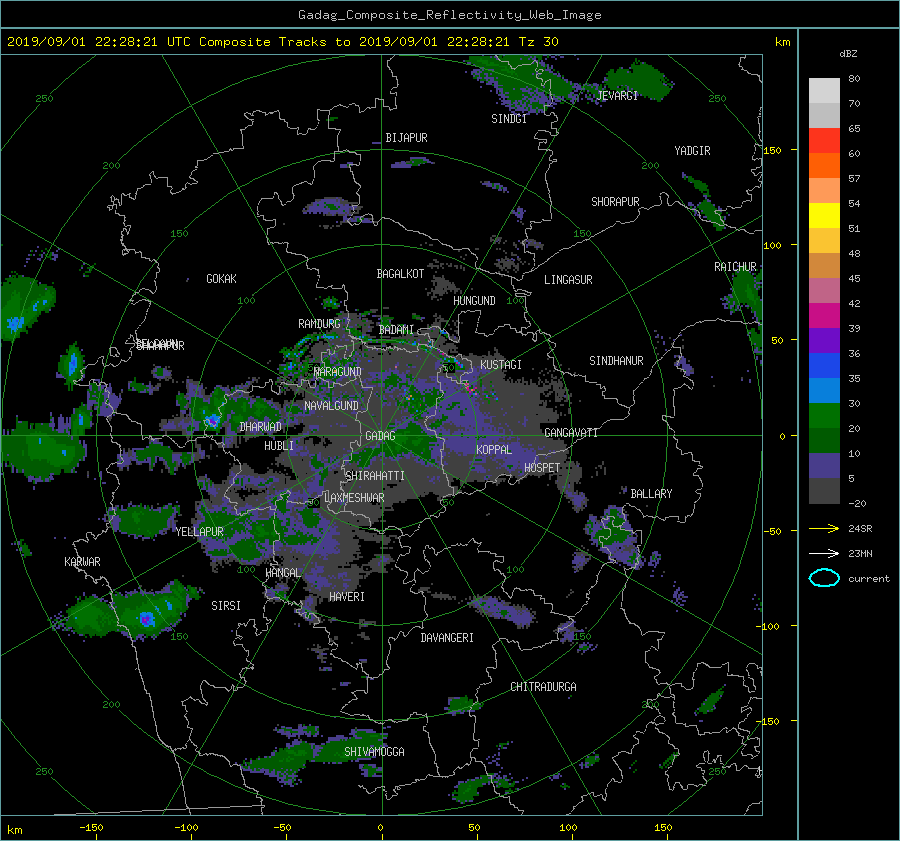
Task: Click the GANGAVATI city label
Action: (x=571, y=433)
